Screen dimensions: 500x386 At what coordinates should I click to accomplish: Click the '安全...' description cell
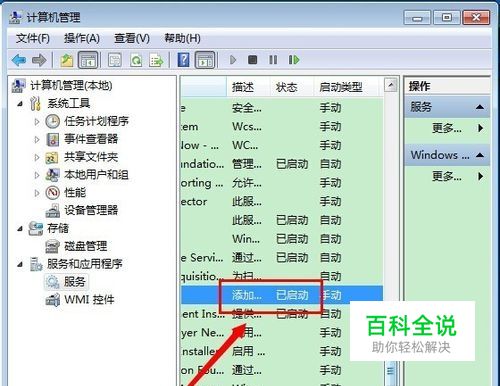(x=247, y=108)
